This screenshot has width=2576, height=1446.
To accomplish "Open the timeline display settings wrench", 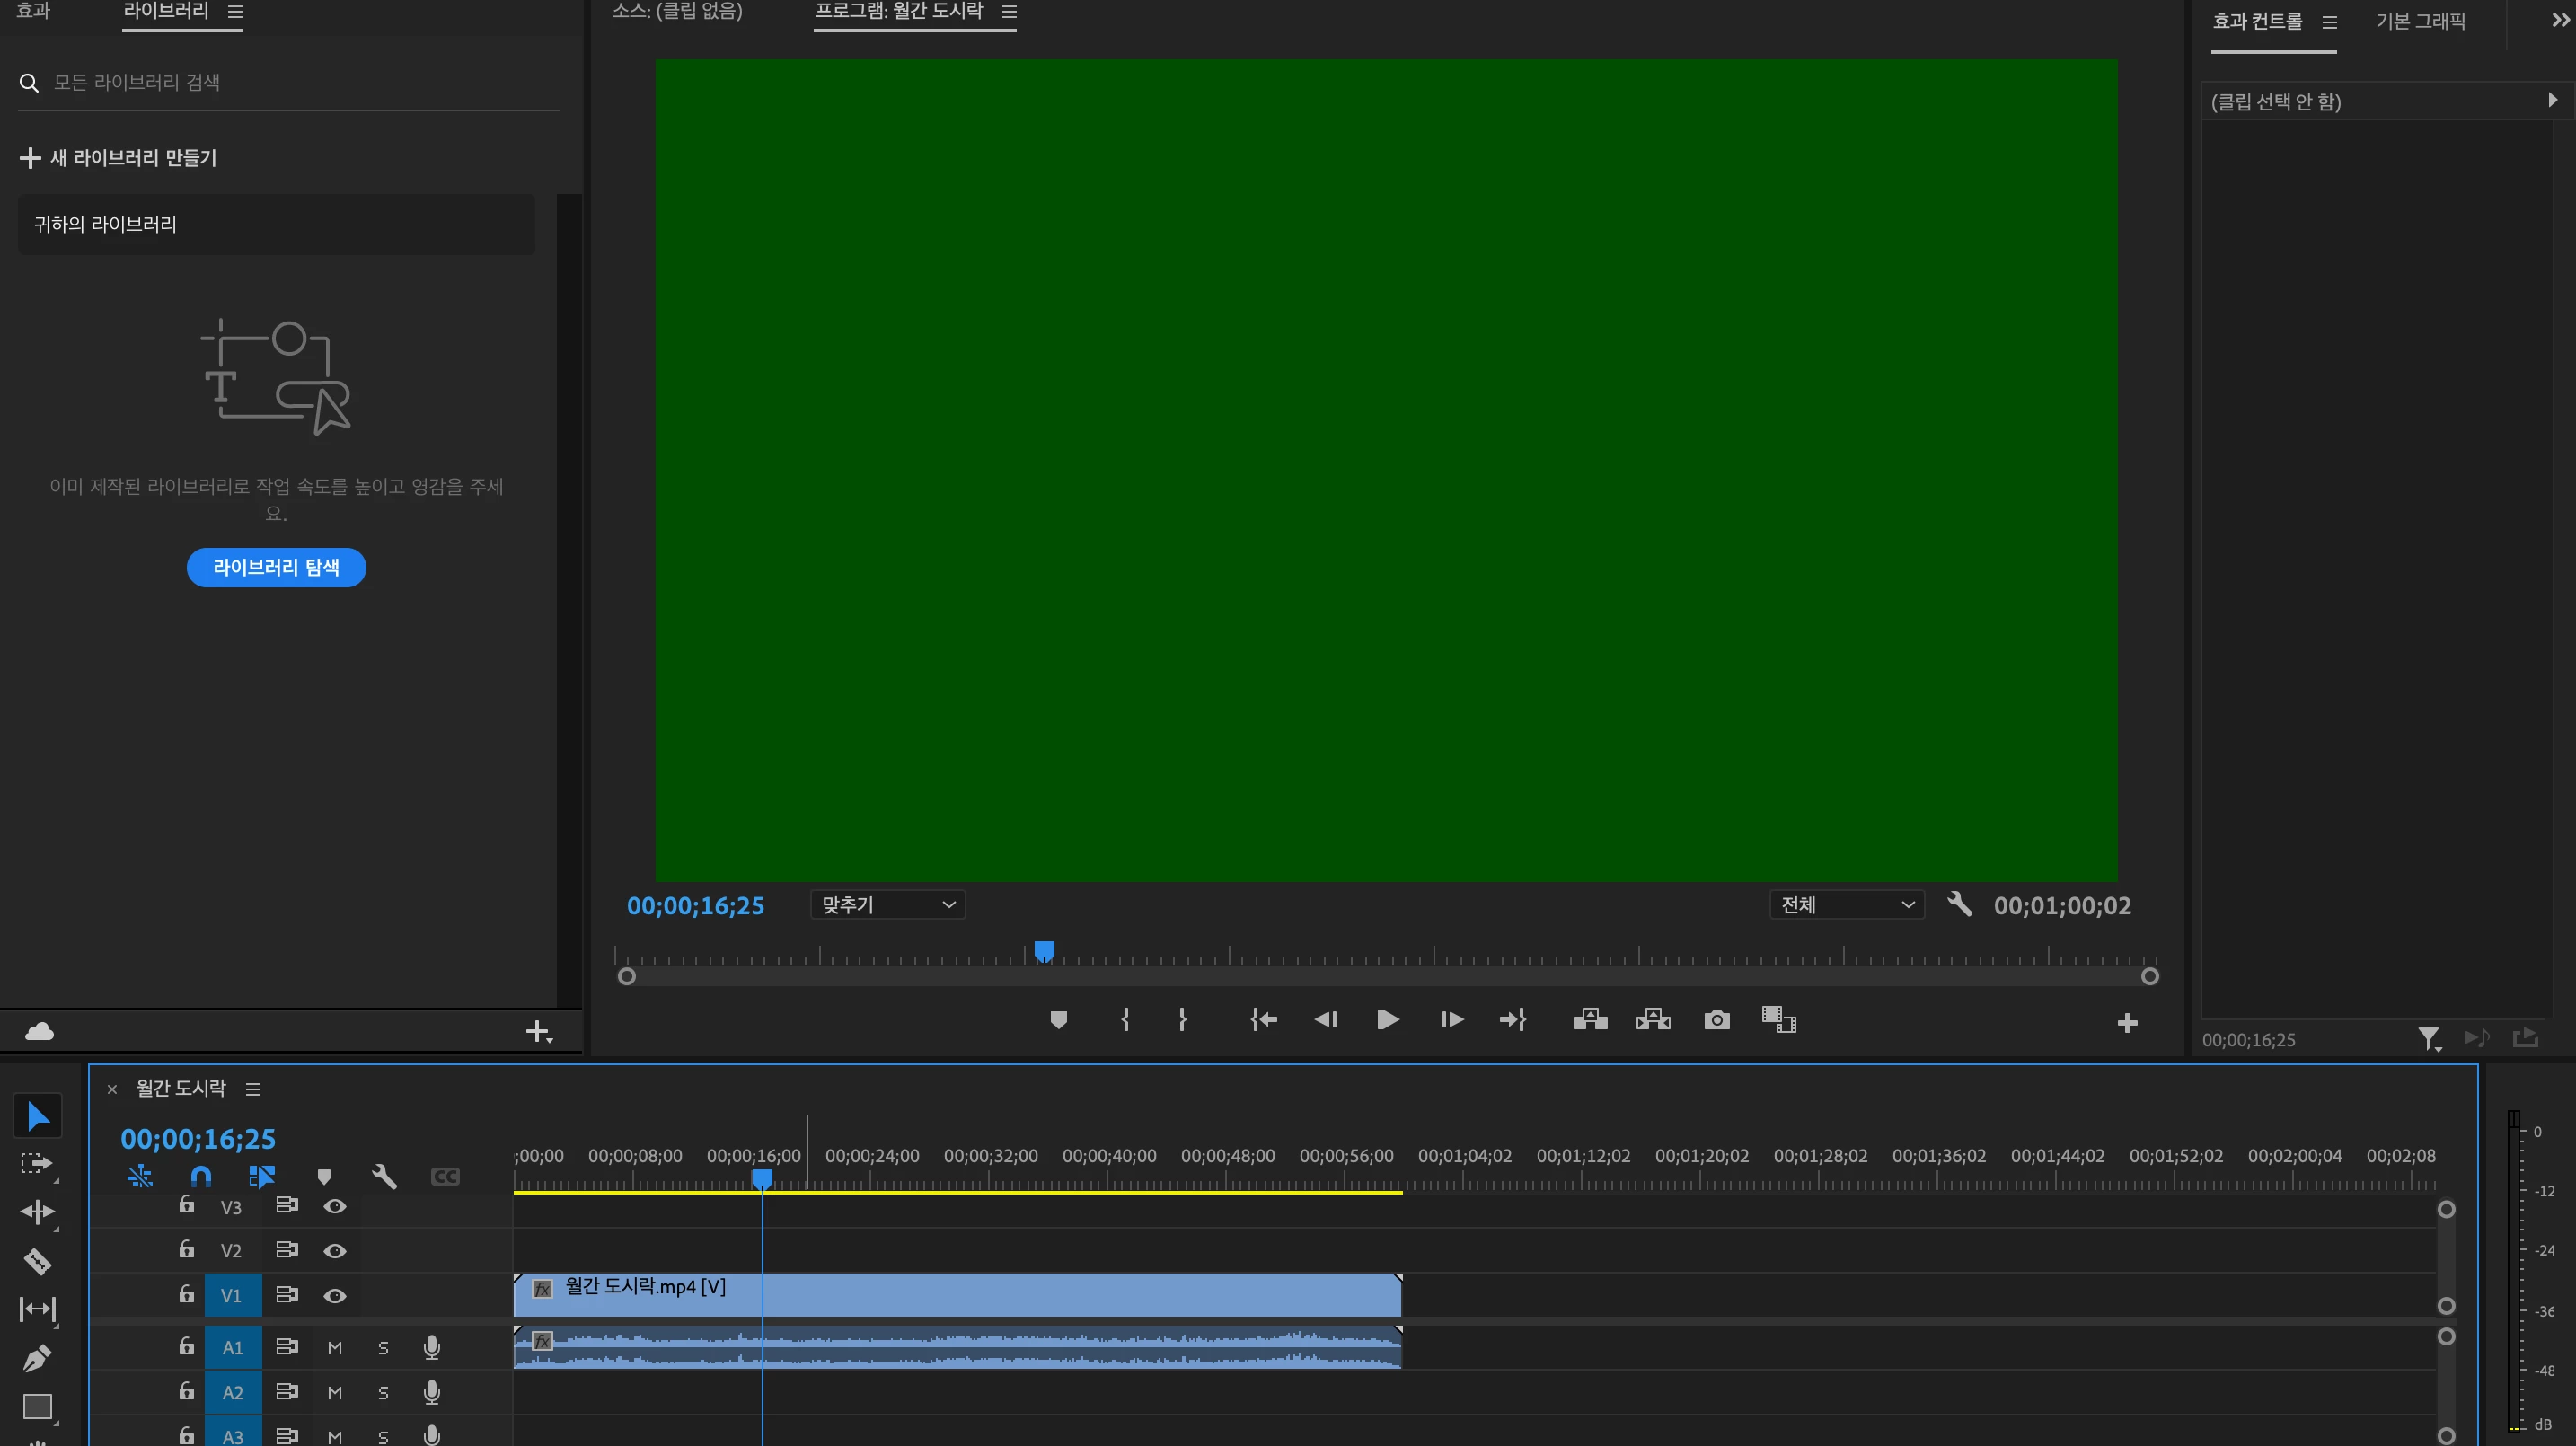I will (x=384, y=1177).
